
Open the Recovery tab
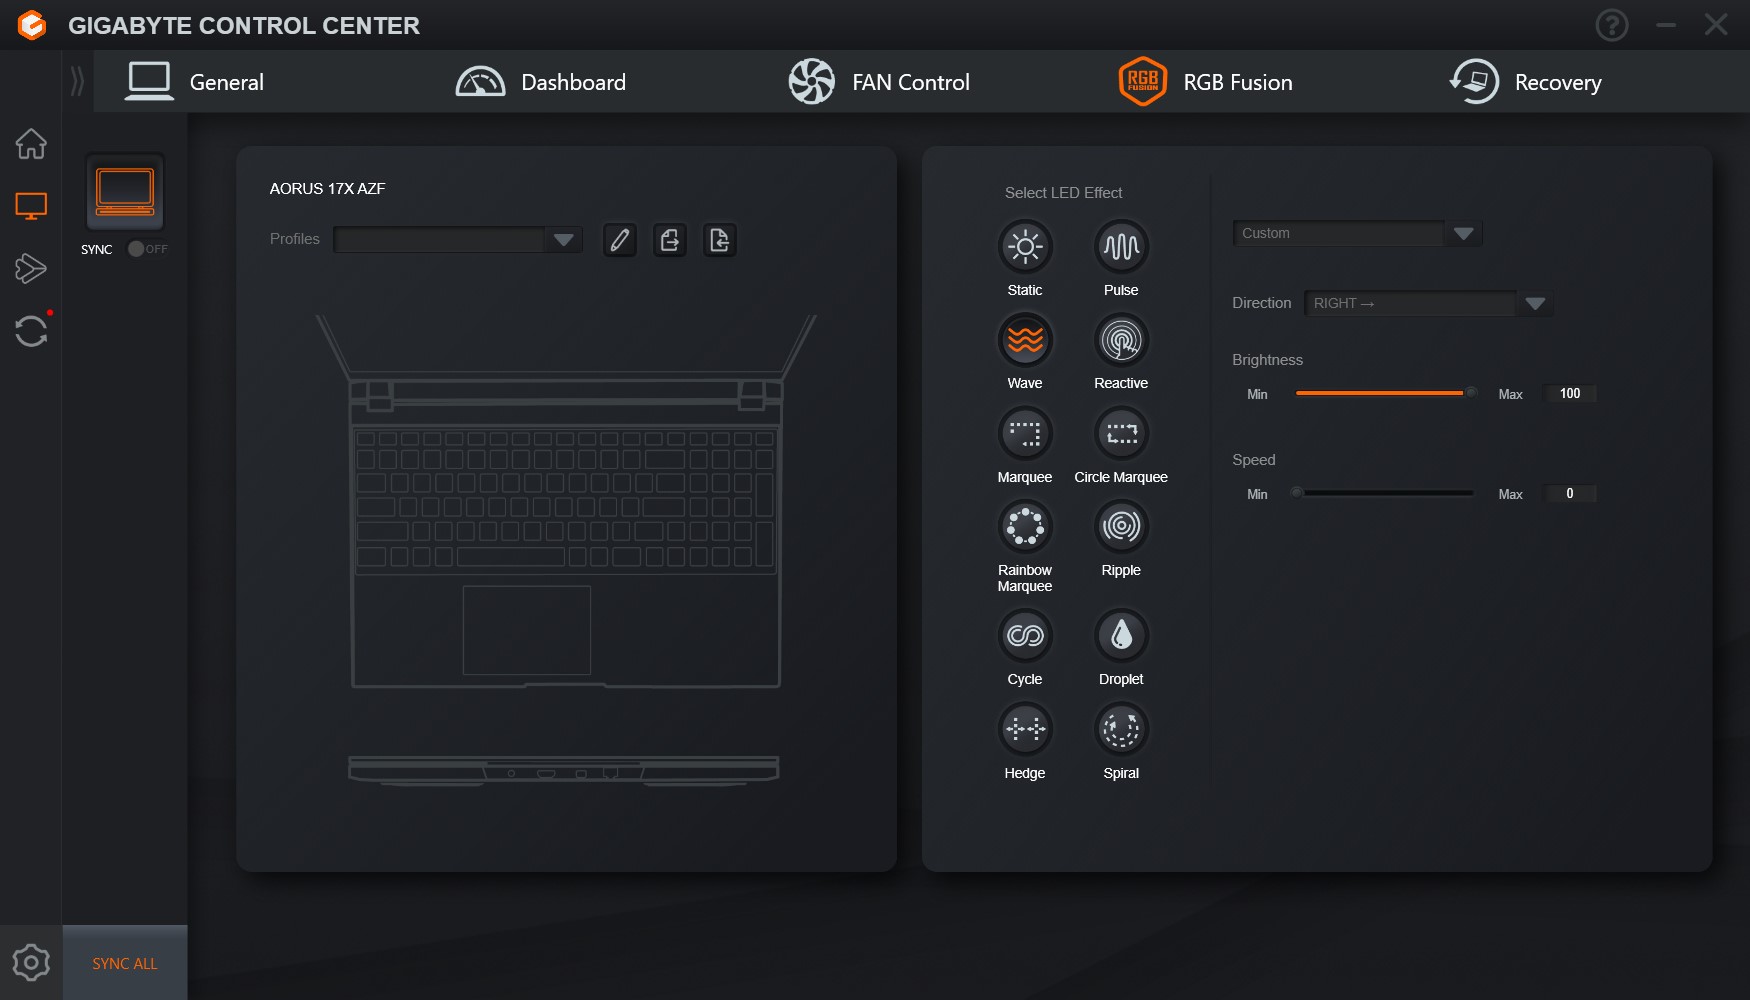[1525, 82]
